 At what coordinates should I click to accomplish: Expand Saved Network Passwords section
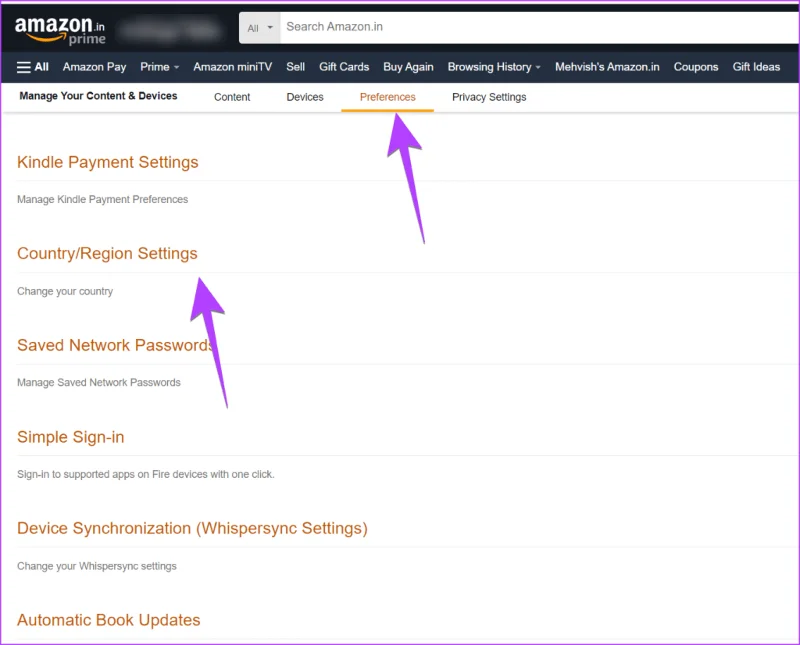click(x=116, y=345)
